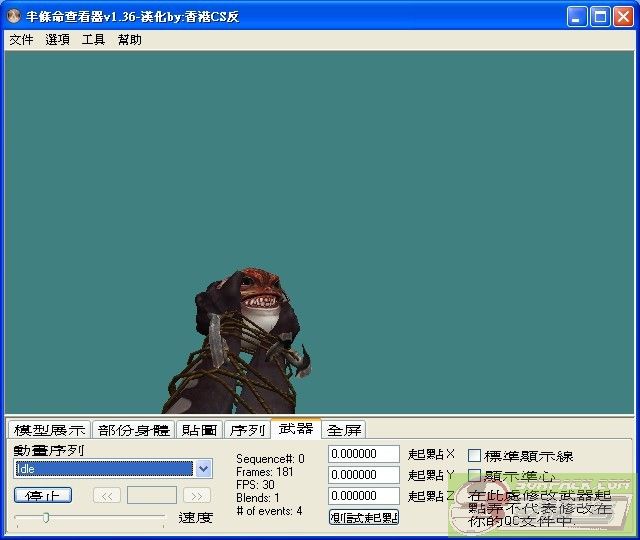Step to previous frame with << button
The width and height of the screenshot is (640, 540).
point(107,495)
